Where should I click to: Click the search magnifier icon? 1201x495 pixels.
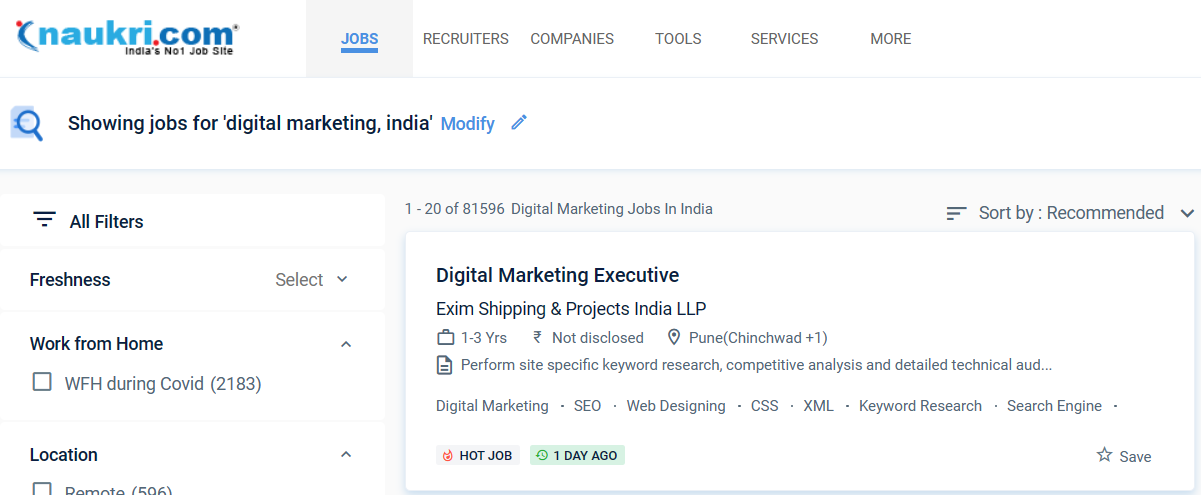coord(28,123)
